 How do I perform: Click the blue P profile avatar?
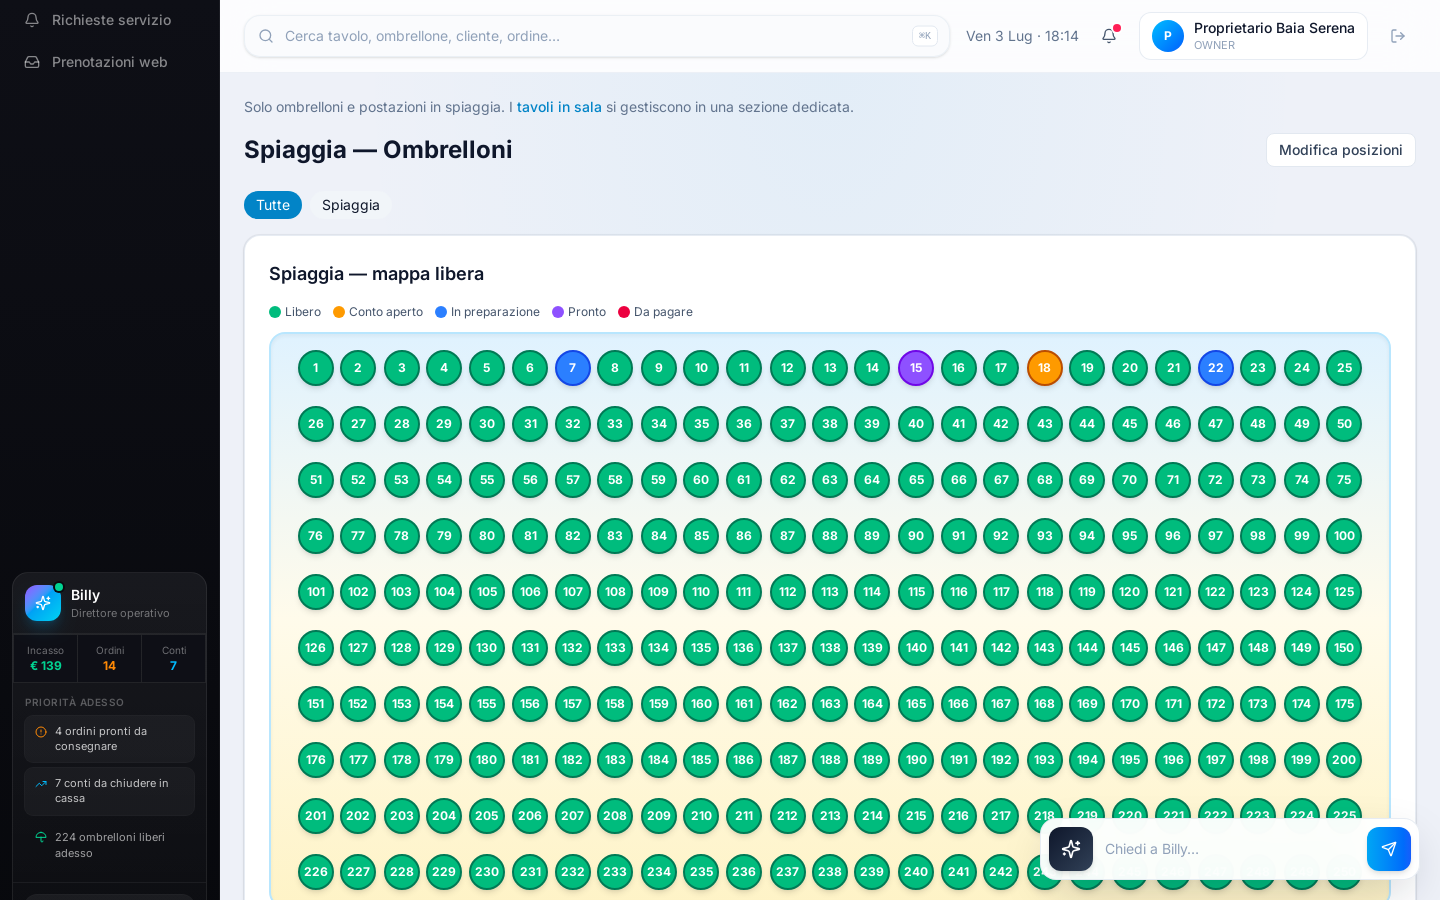click(x=1168, y=36)
